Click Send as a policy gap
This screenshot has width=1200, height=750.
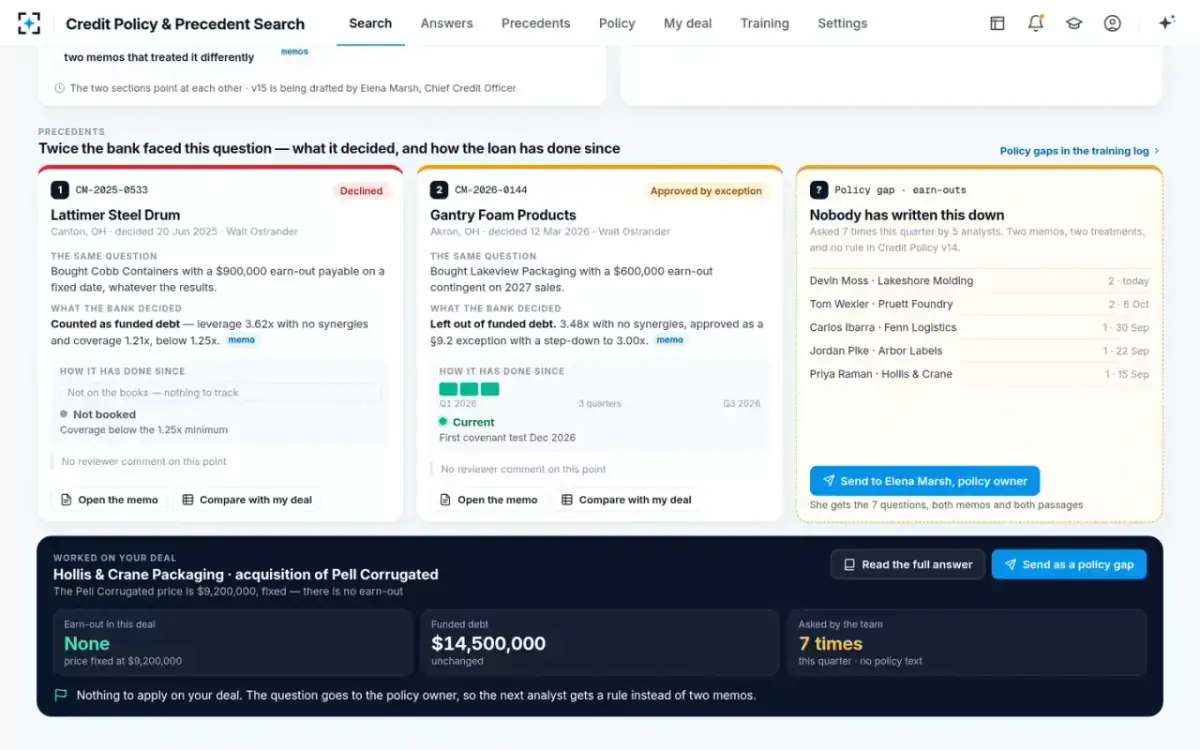pyautogui.click(x=1069, y=564)
